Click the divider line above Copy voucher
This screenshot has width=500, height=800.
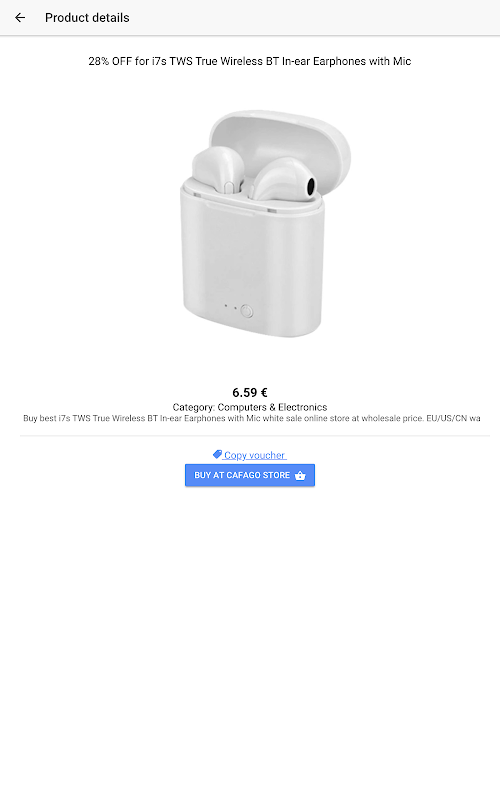255,436
